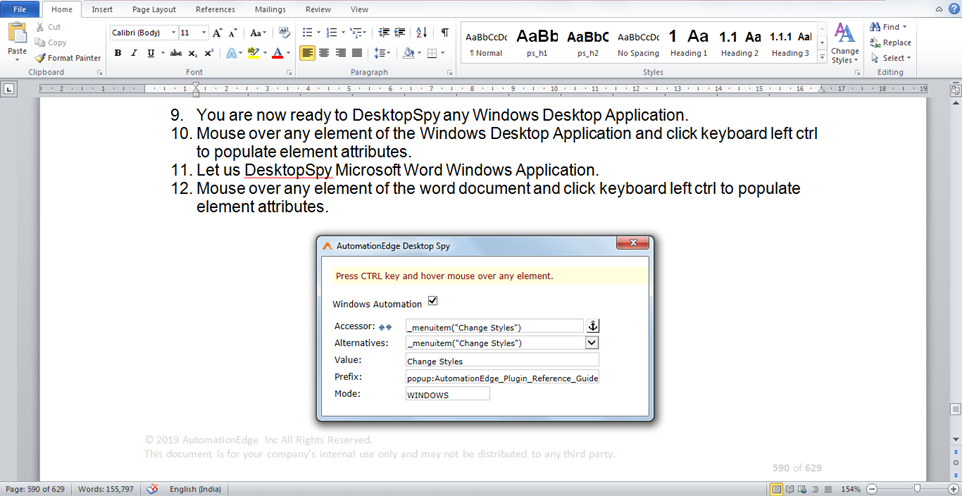Switch to Web Layout view
Screen dimensions: 963x496
pos(803,489)
